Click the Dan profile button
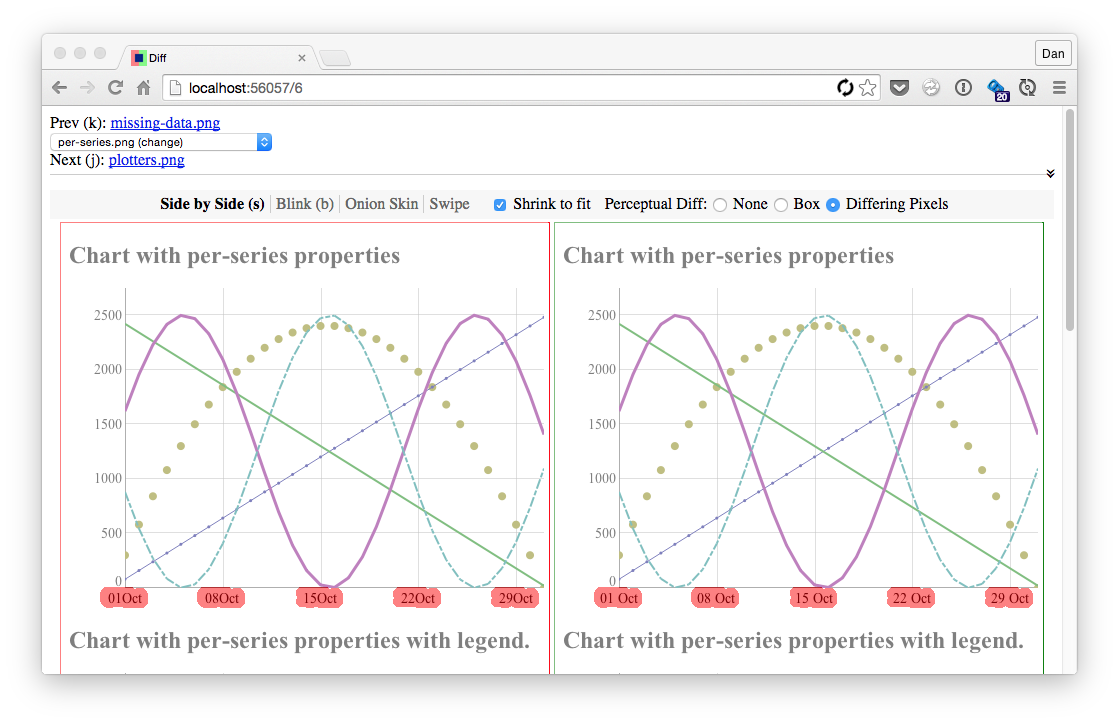This screenshot has height=724, width=1119. click(1053, 53)
